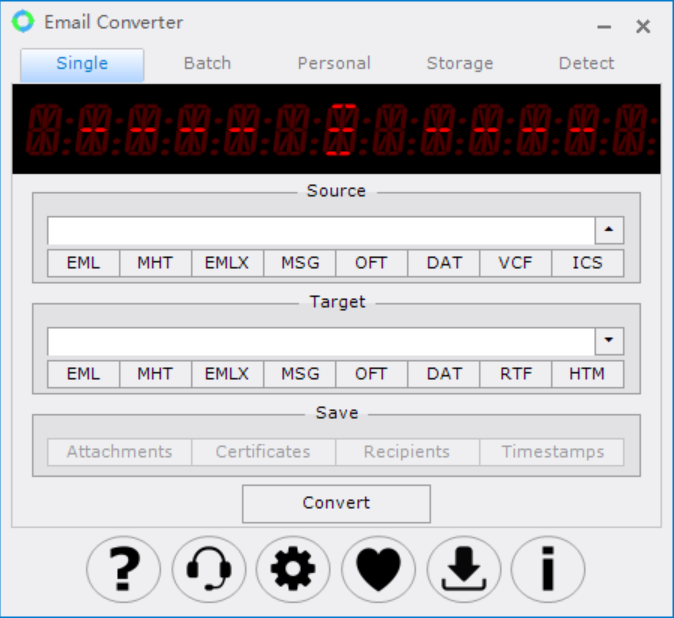Click the heart favorite icon

point(378,569)
